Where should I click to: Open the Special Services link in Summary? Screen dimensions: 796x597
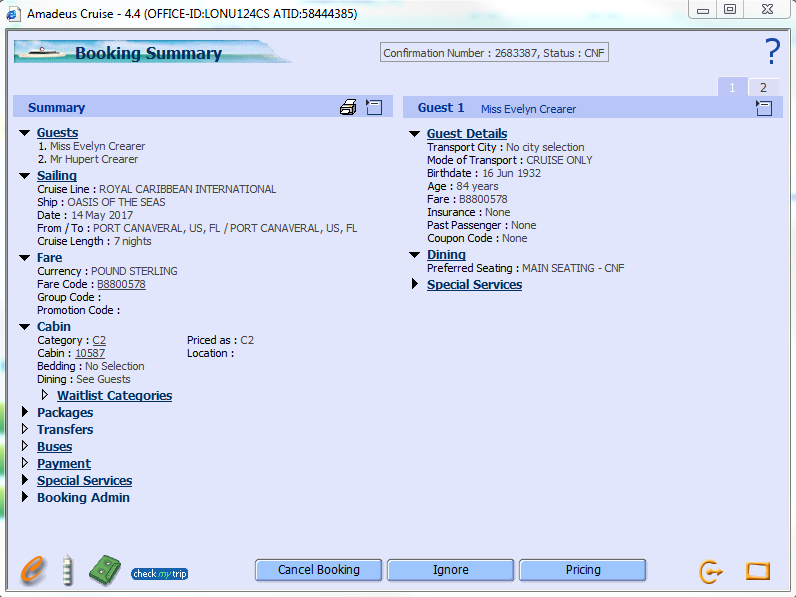(x=84, y=481)
